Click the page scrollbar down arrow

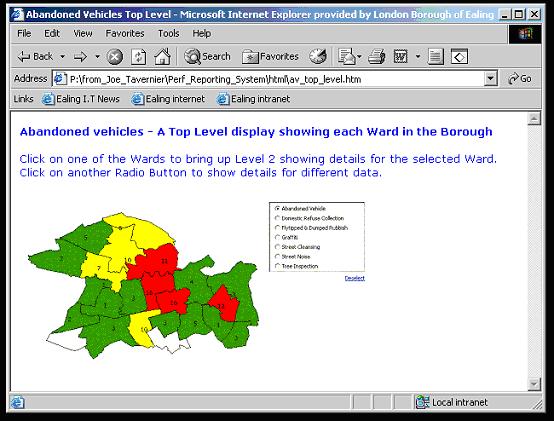[x=534, y=384]
